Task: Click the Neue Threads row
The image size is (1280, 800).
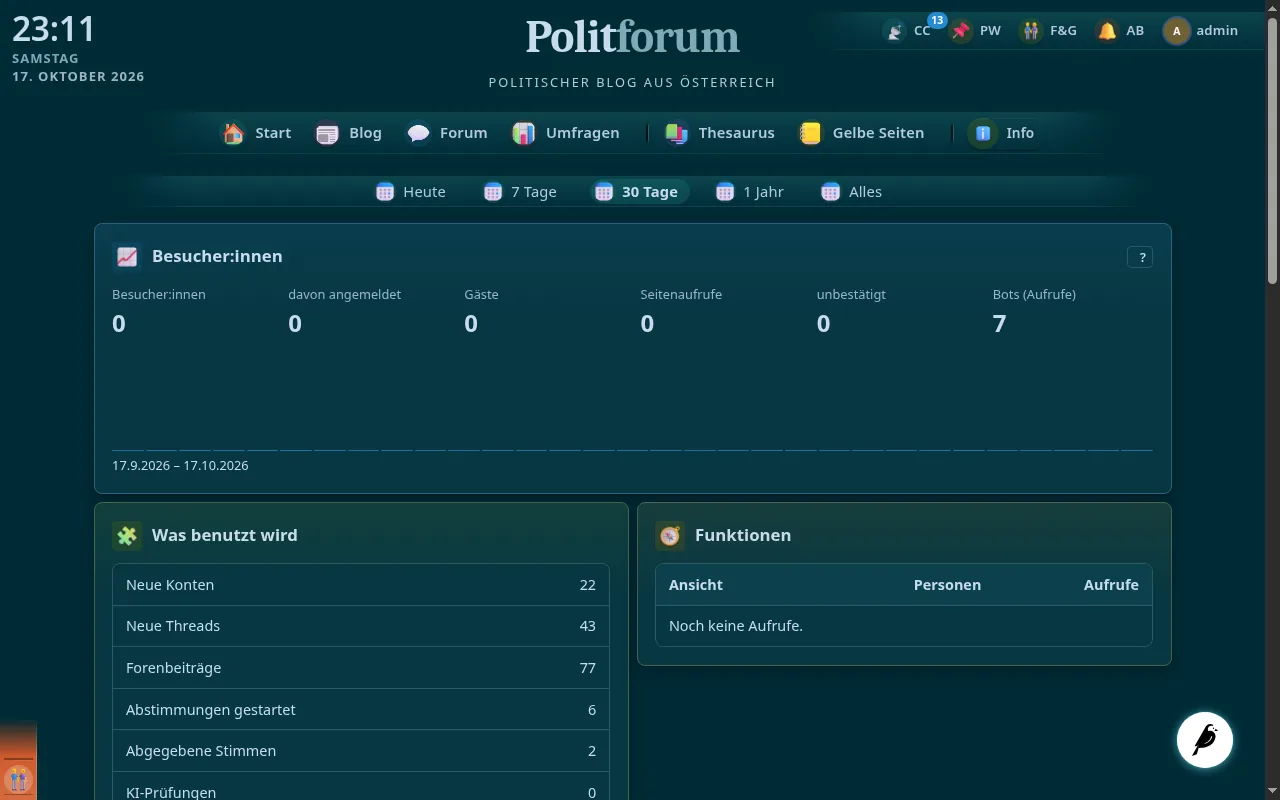Action: tap(361, 626)
